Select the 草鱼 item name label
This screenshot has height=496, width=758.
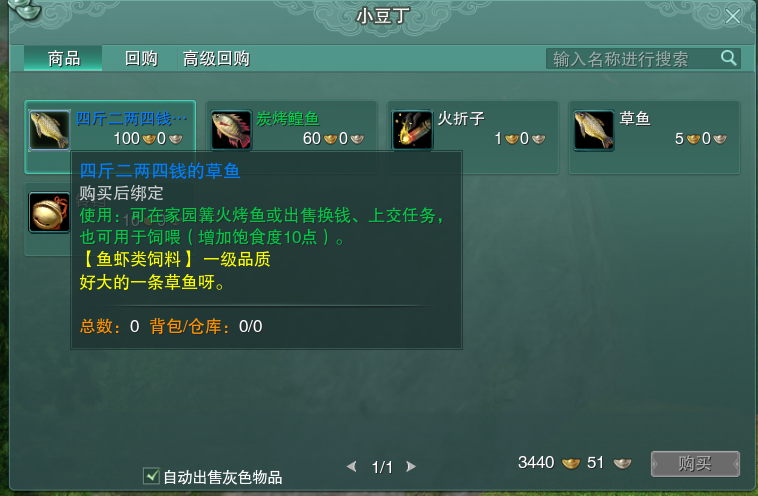[635, 118]
